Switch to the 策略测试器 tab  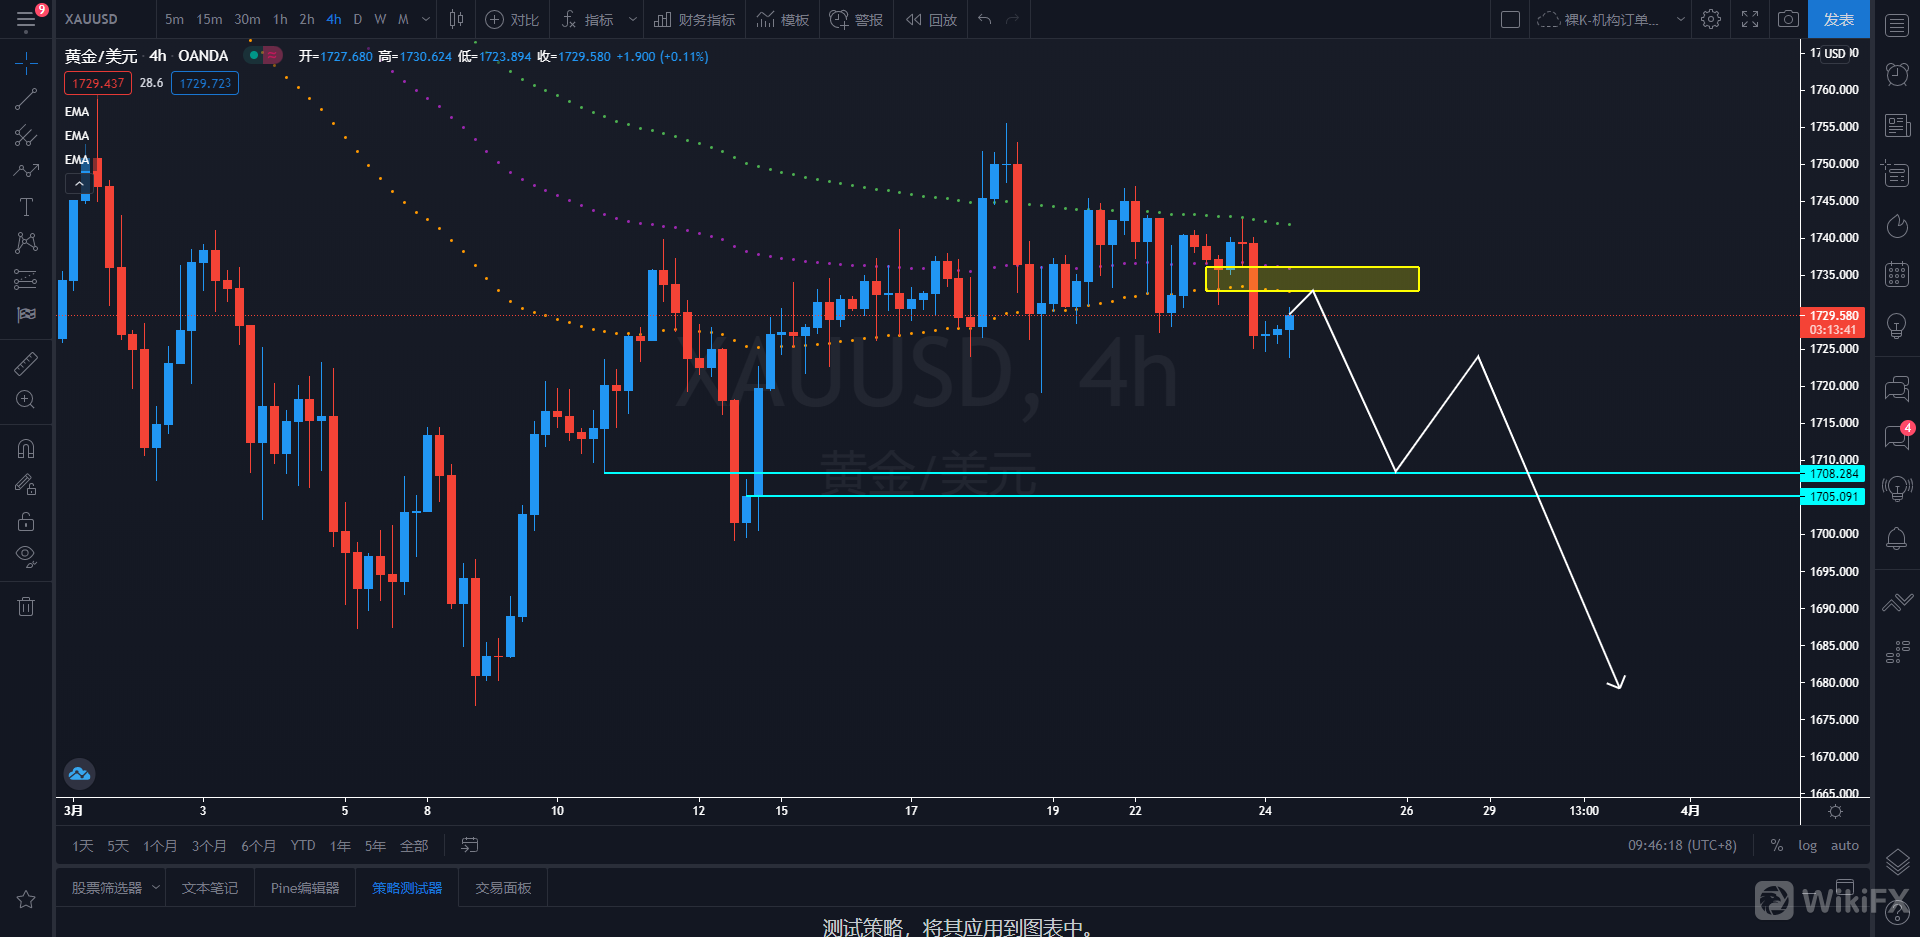pyautogui.click(x=407, y=887)
